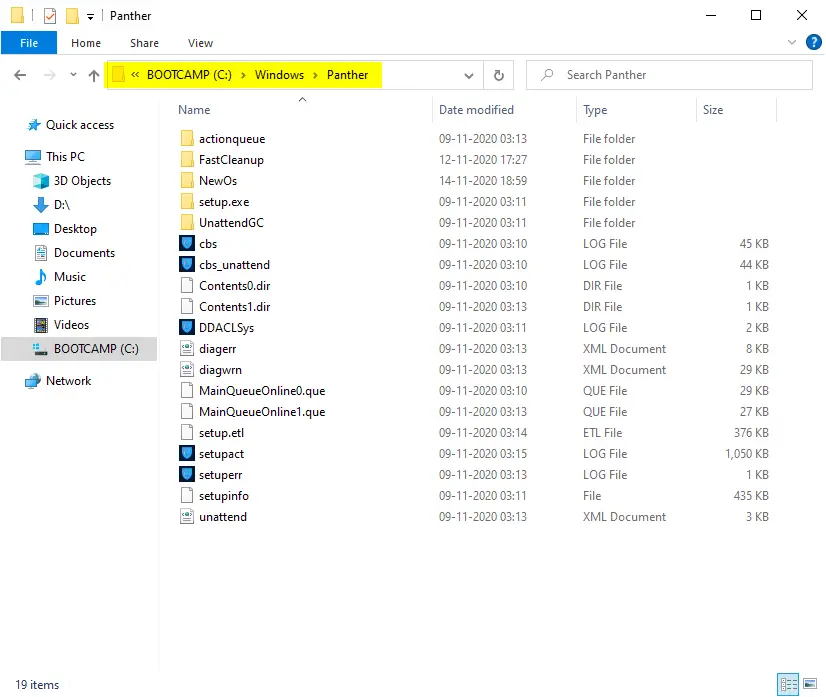Select the MainQueueOnline0.que file name
The height and width of the screenshot is (697, 826).
262,391
